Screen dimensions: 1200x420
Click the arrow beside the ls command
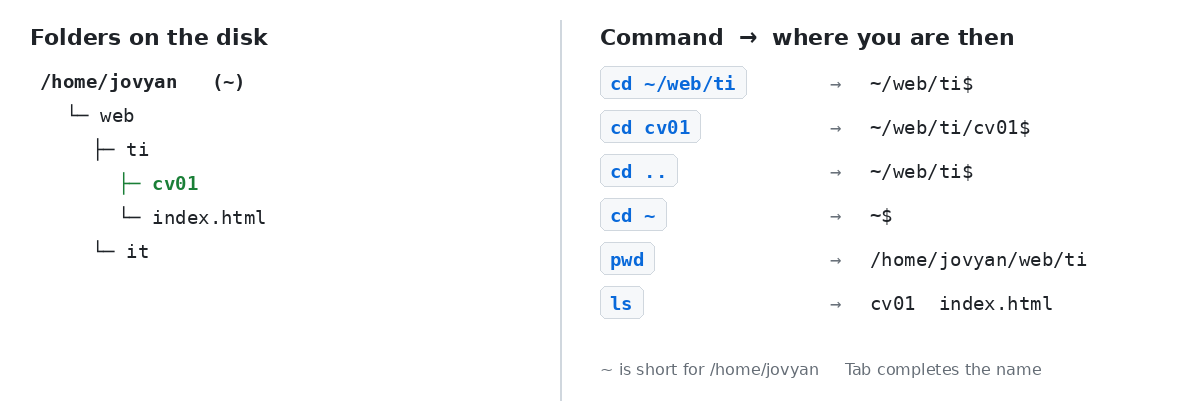pyautogui.click(x=835, y=304)
